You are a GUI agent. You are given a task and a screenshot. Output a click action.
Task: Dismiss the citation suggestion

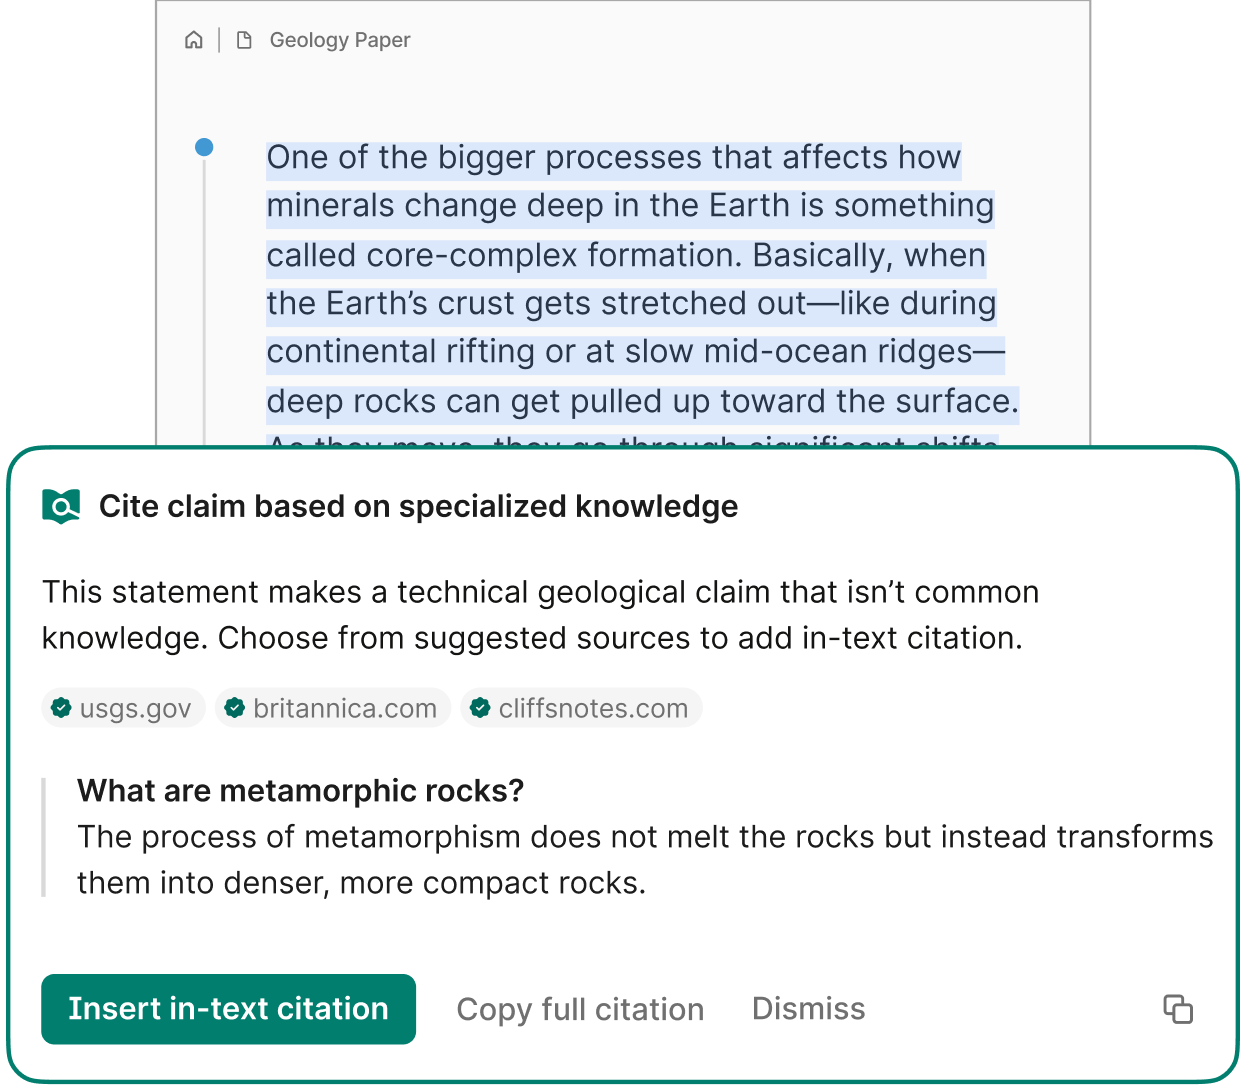(808, 1009)
